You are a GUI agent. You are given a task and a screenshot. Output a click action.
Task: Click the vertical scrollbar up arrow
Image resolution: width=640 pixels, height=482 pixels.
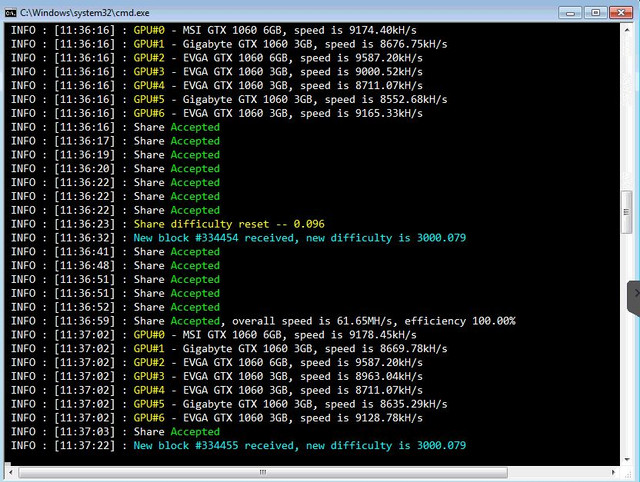[x=627, y=30]
